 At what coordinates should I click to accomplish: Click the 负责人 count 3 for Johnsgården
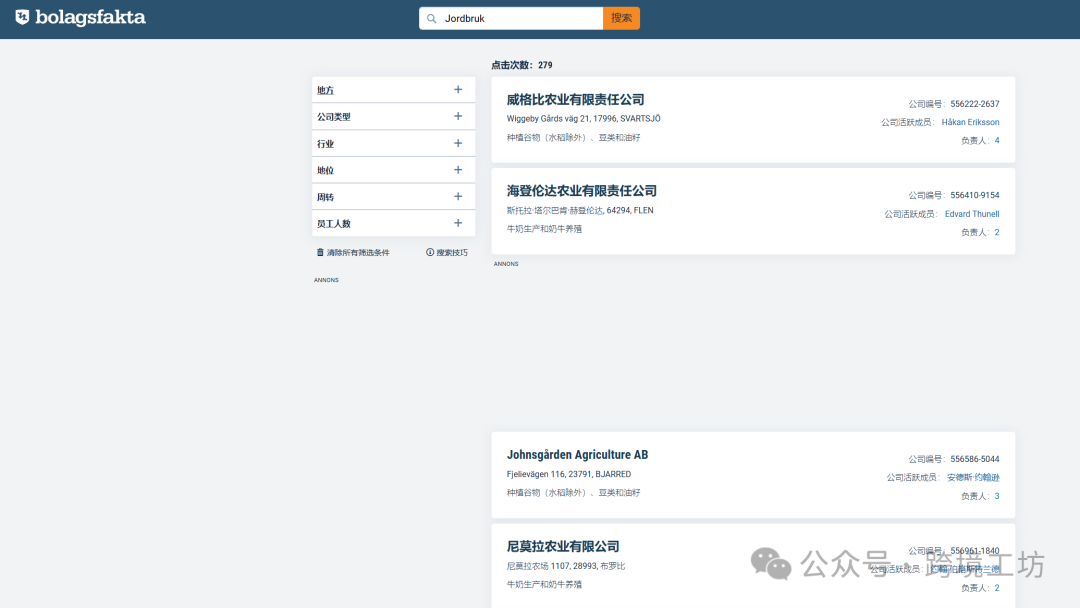[x=996, y=496]
